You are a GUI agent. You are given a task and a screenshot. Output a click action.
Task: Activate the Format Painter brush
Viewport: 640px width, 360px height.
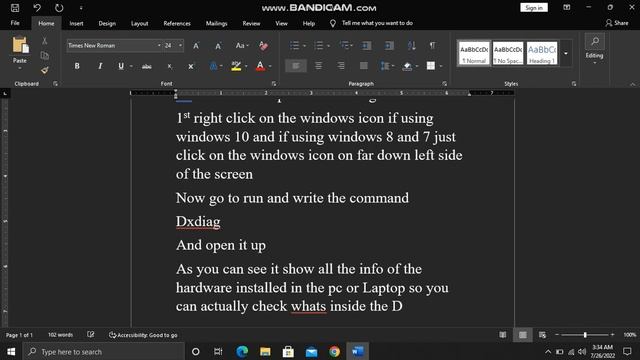tap(44, 70)
